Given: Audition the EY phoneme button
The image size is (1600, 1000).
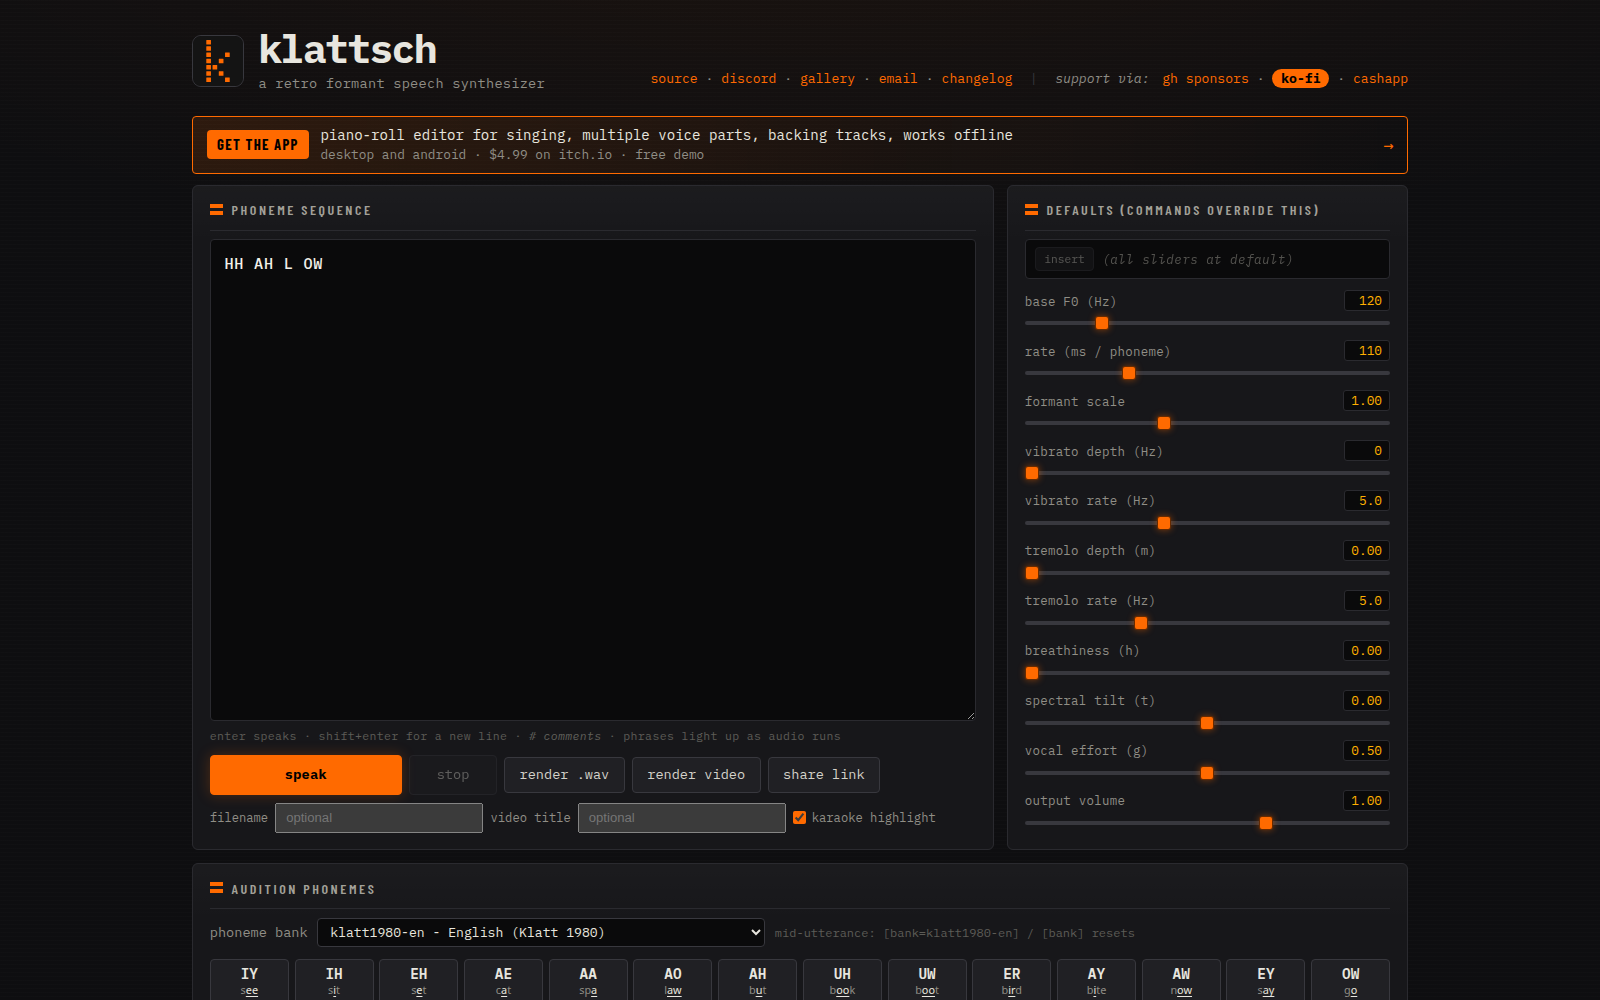Looking at the screenshot, I should [1266, 980].
